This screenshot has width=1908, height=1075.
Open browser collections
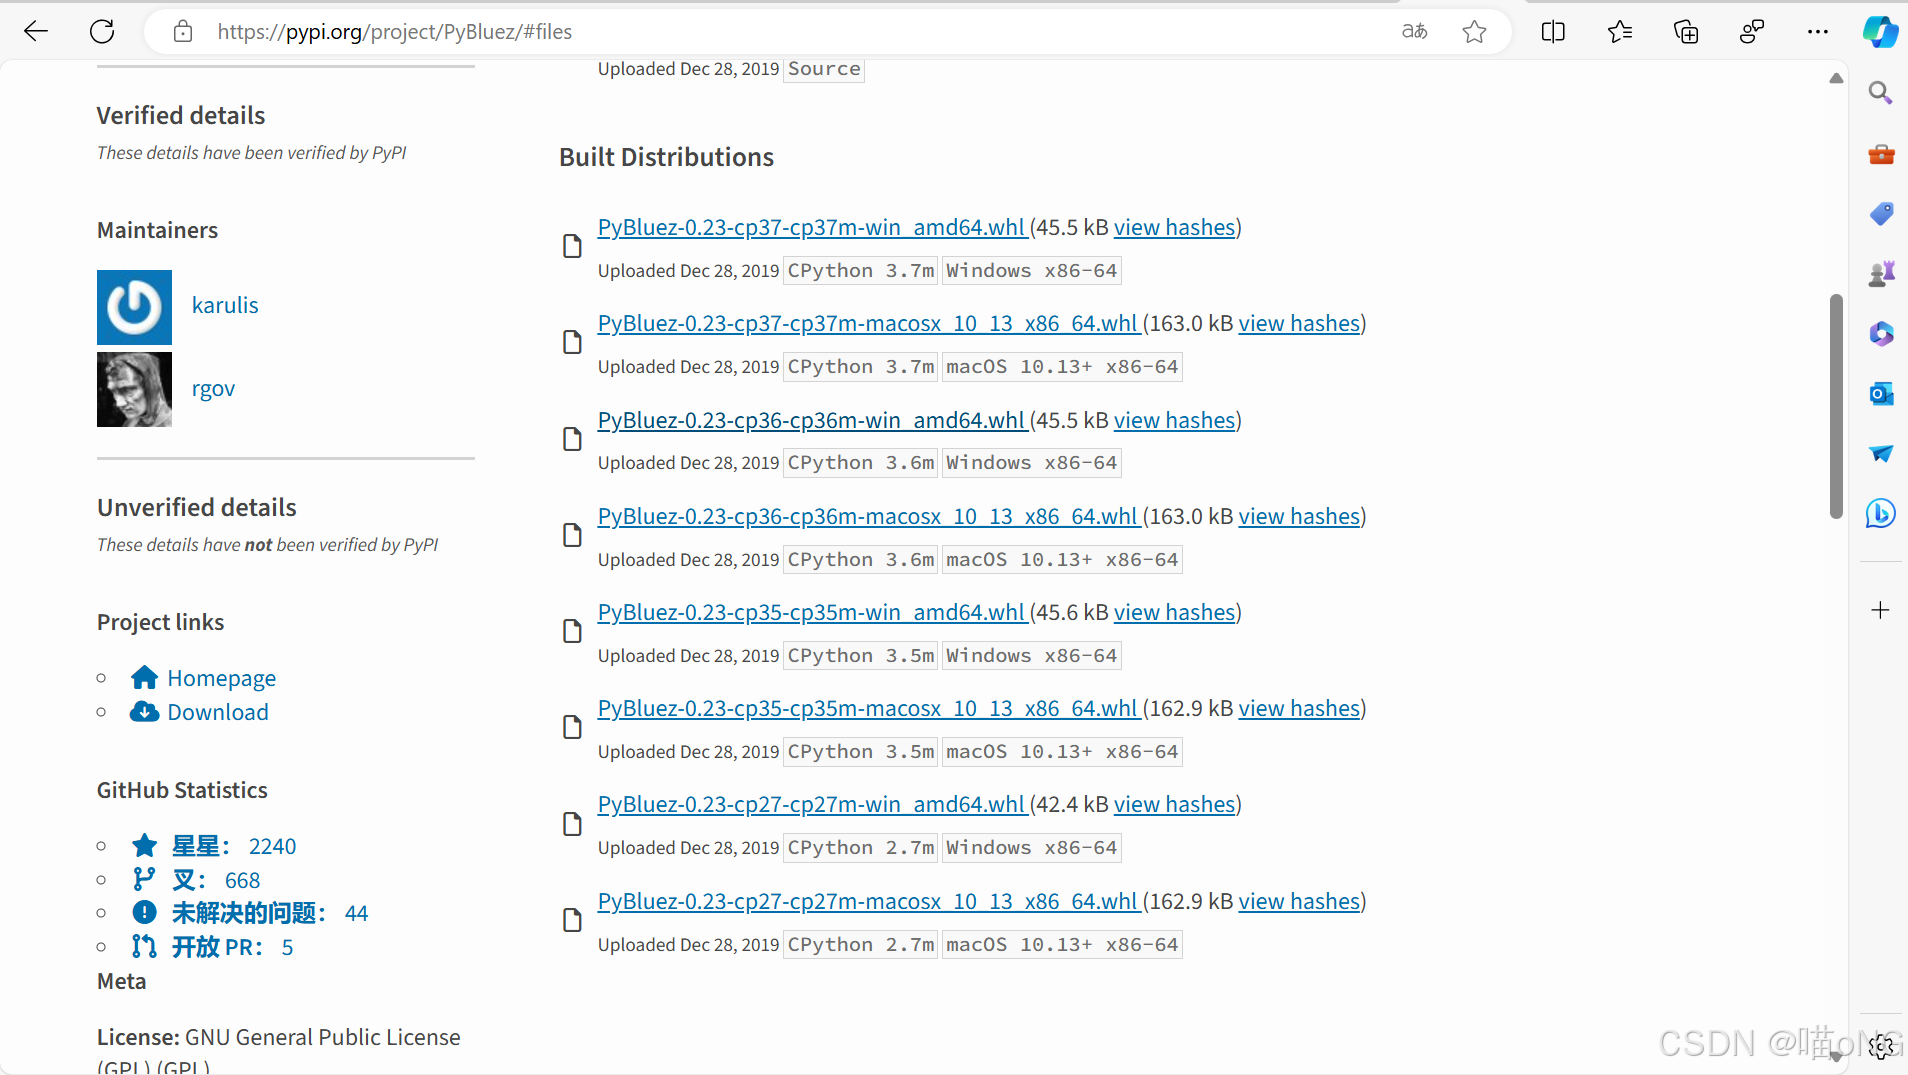coord(1686,31)
